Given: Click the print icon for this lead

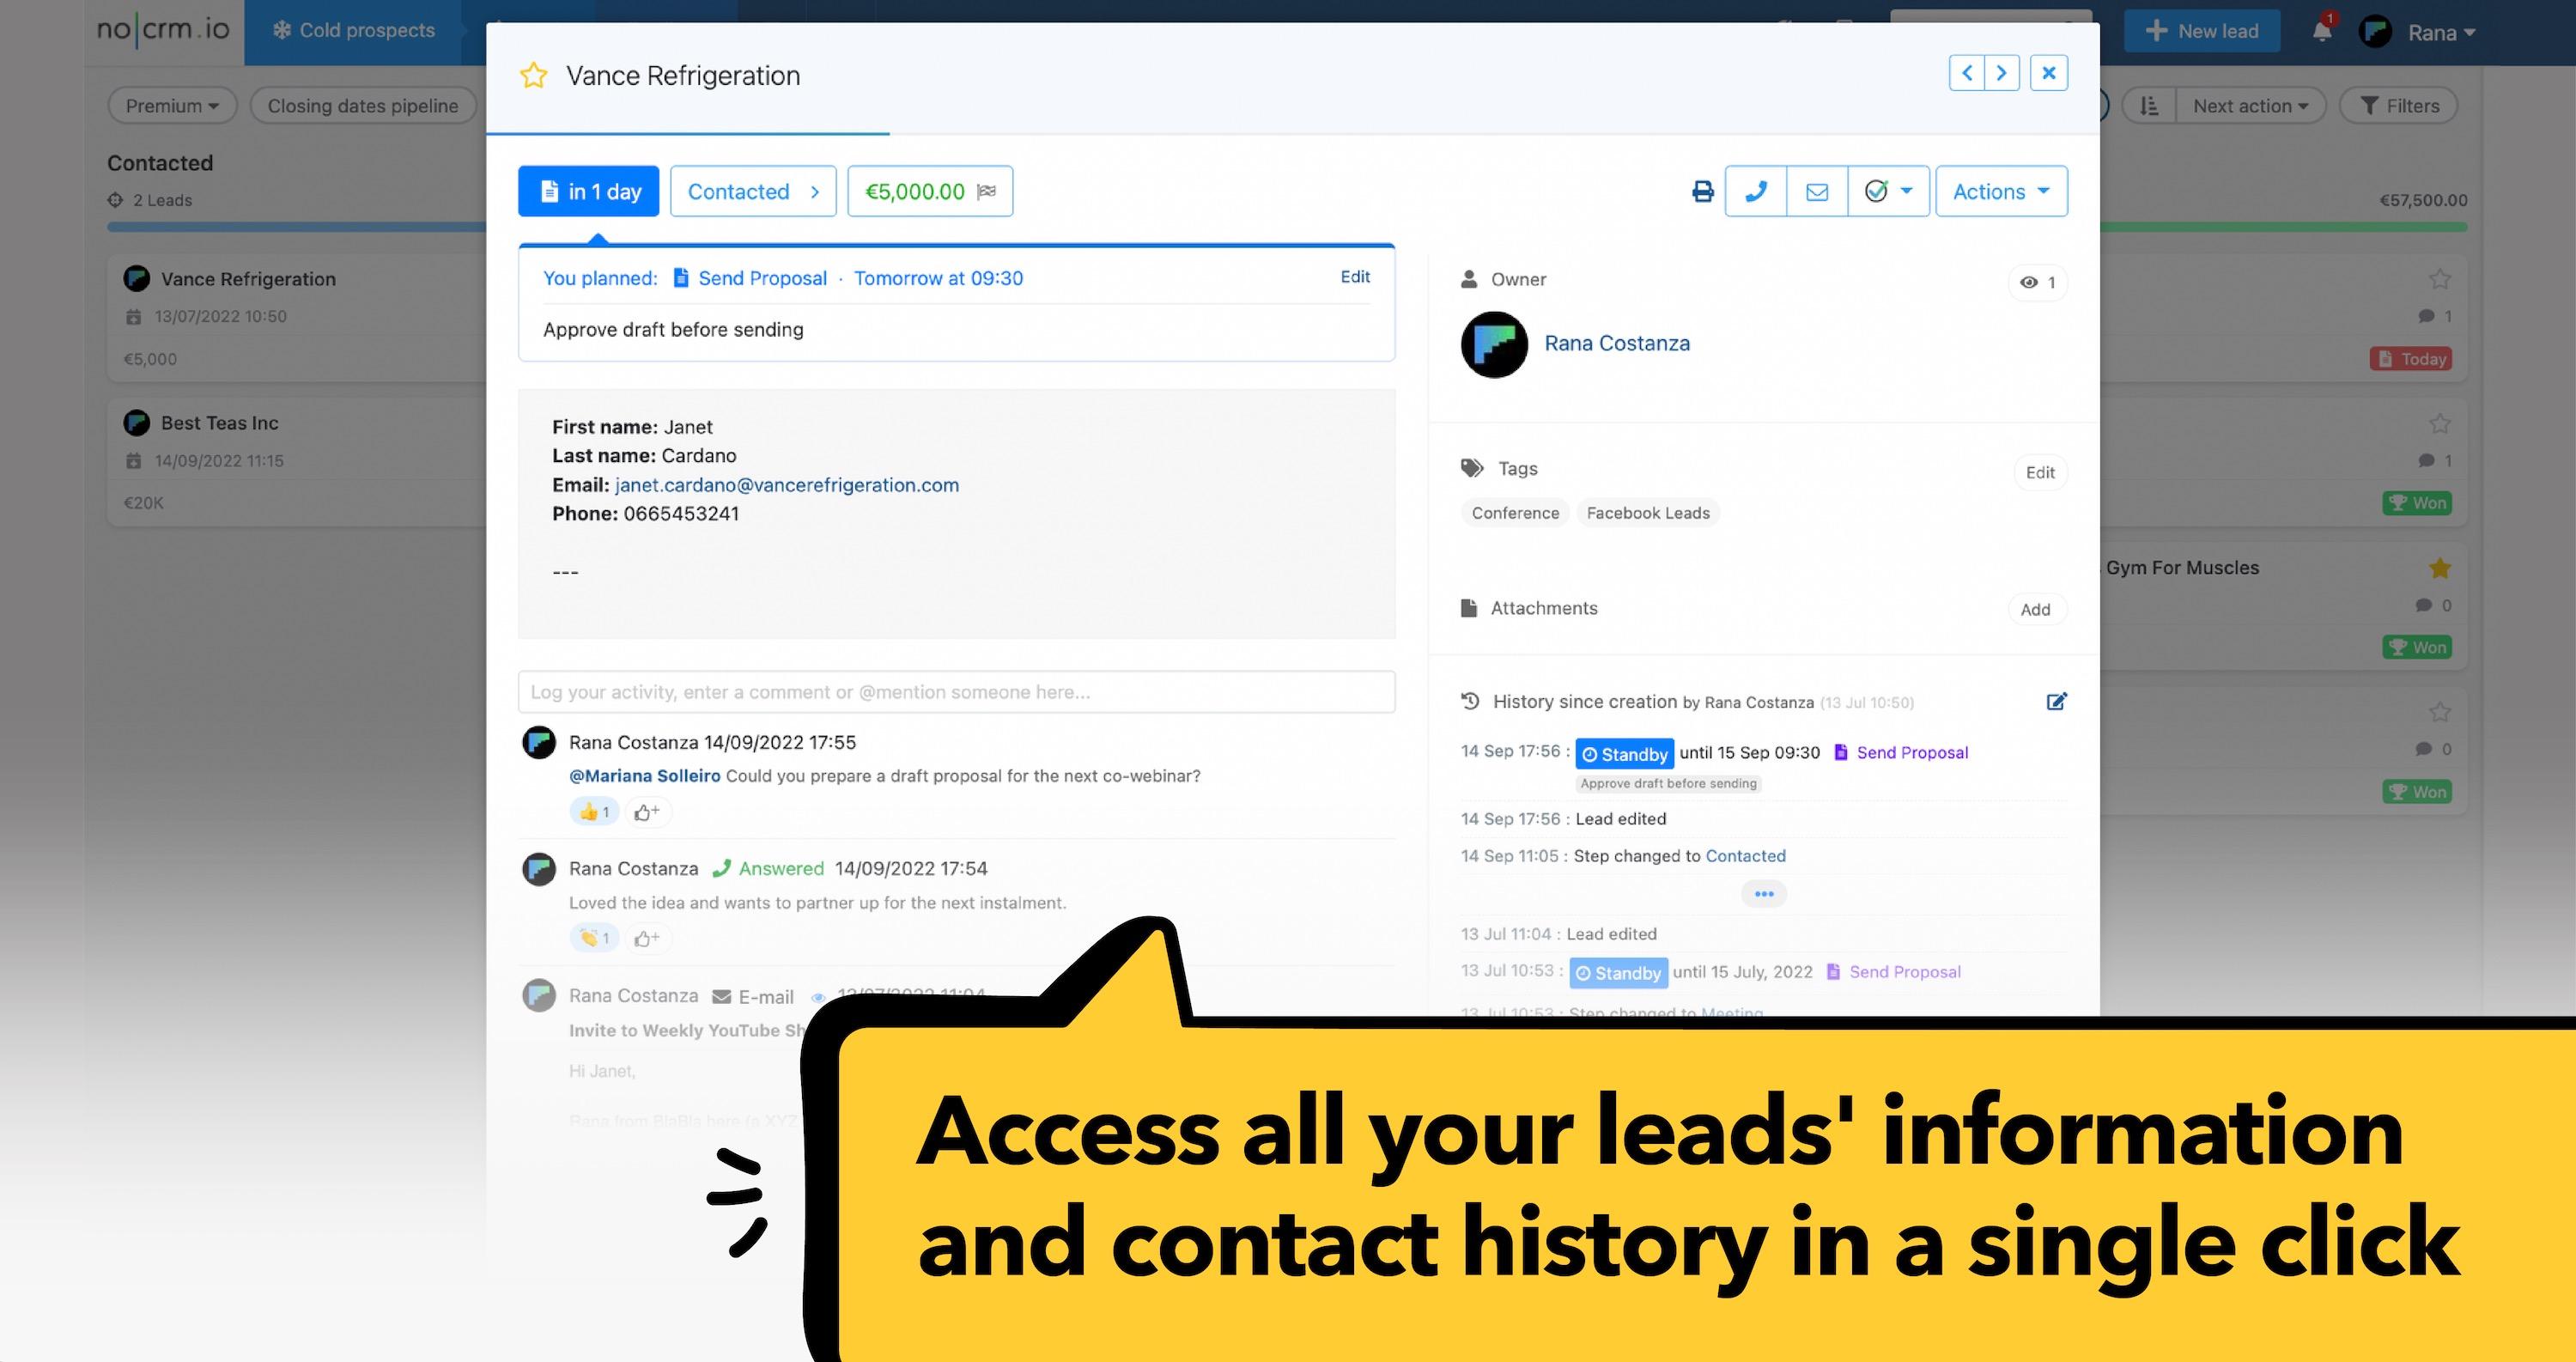Looking at the screenshot, I should (x=1702, y=191).
